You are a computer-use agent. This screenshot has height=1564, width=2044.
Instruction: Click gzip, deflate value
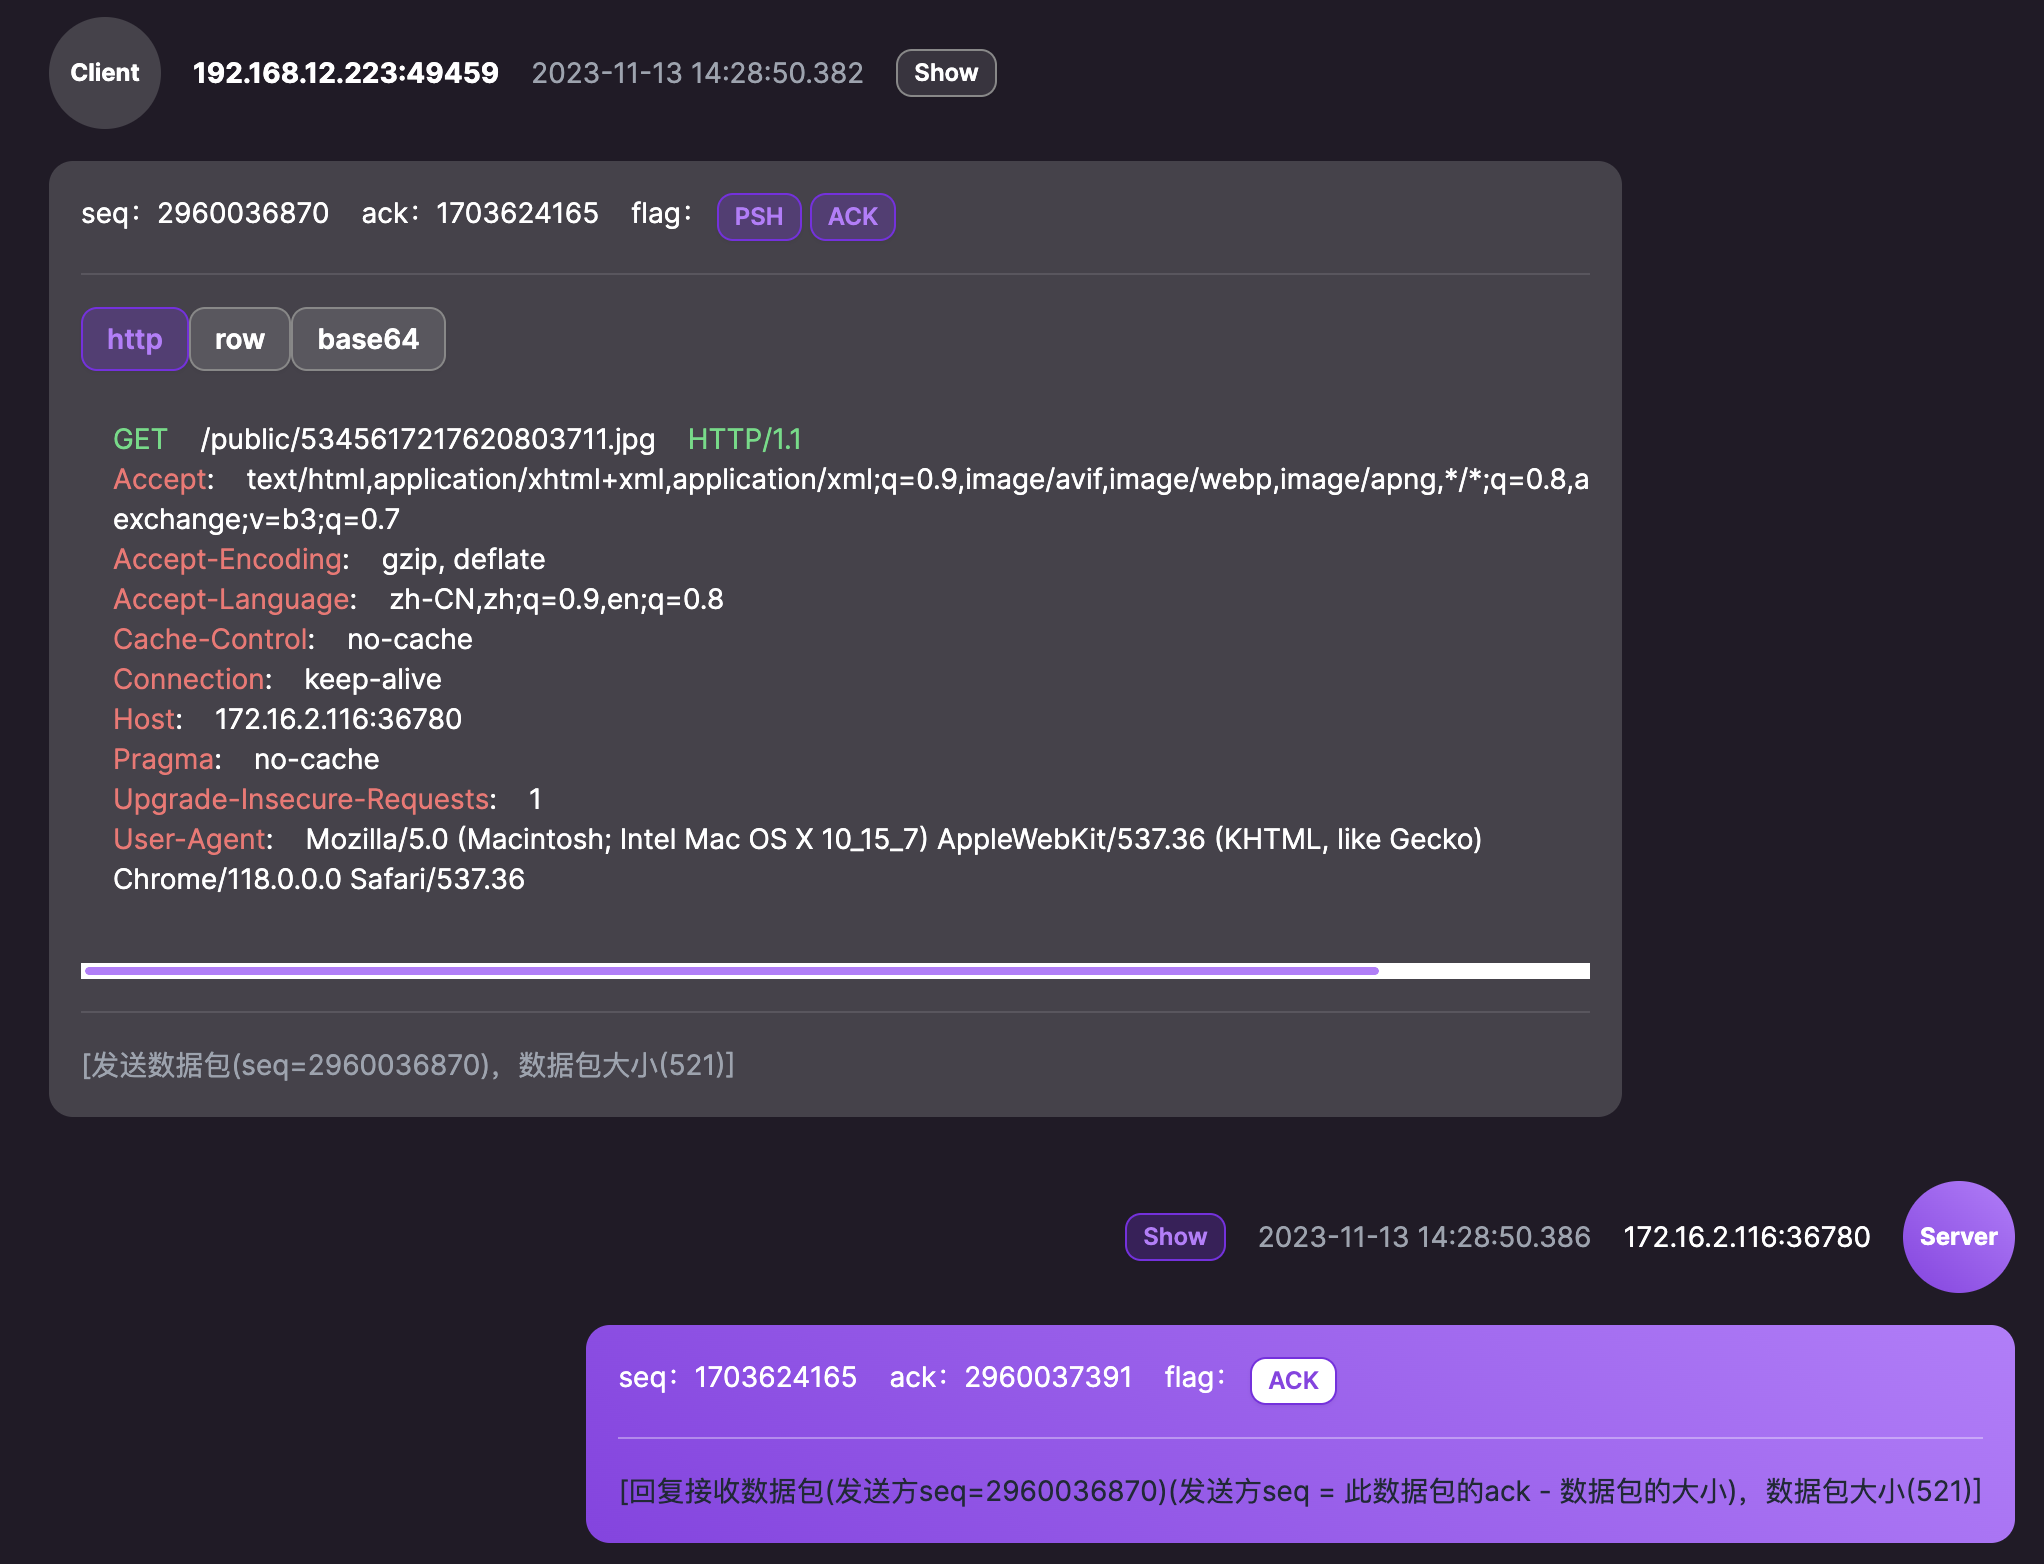(x=463, y=559)
